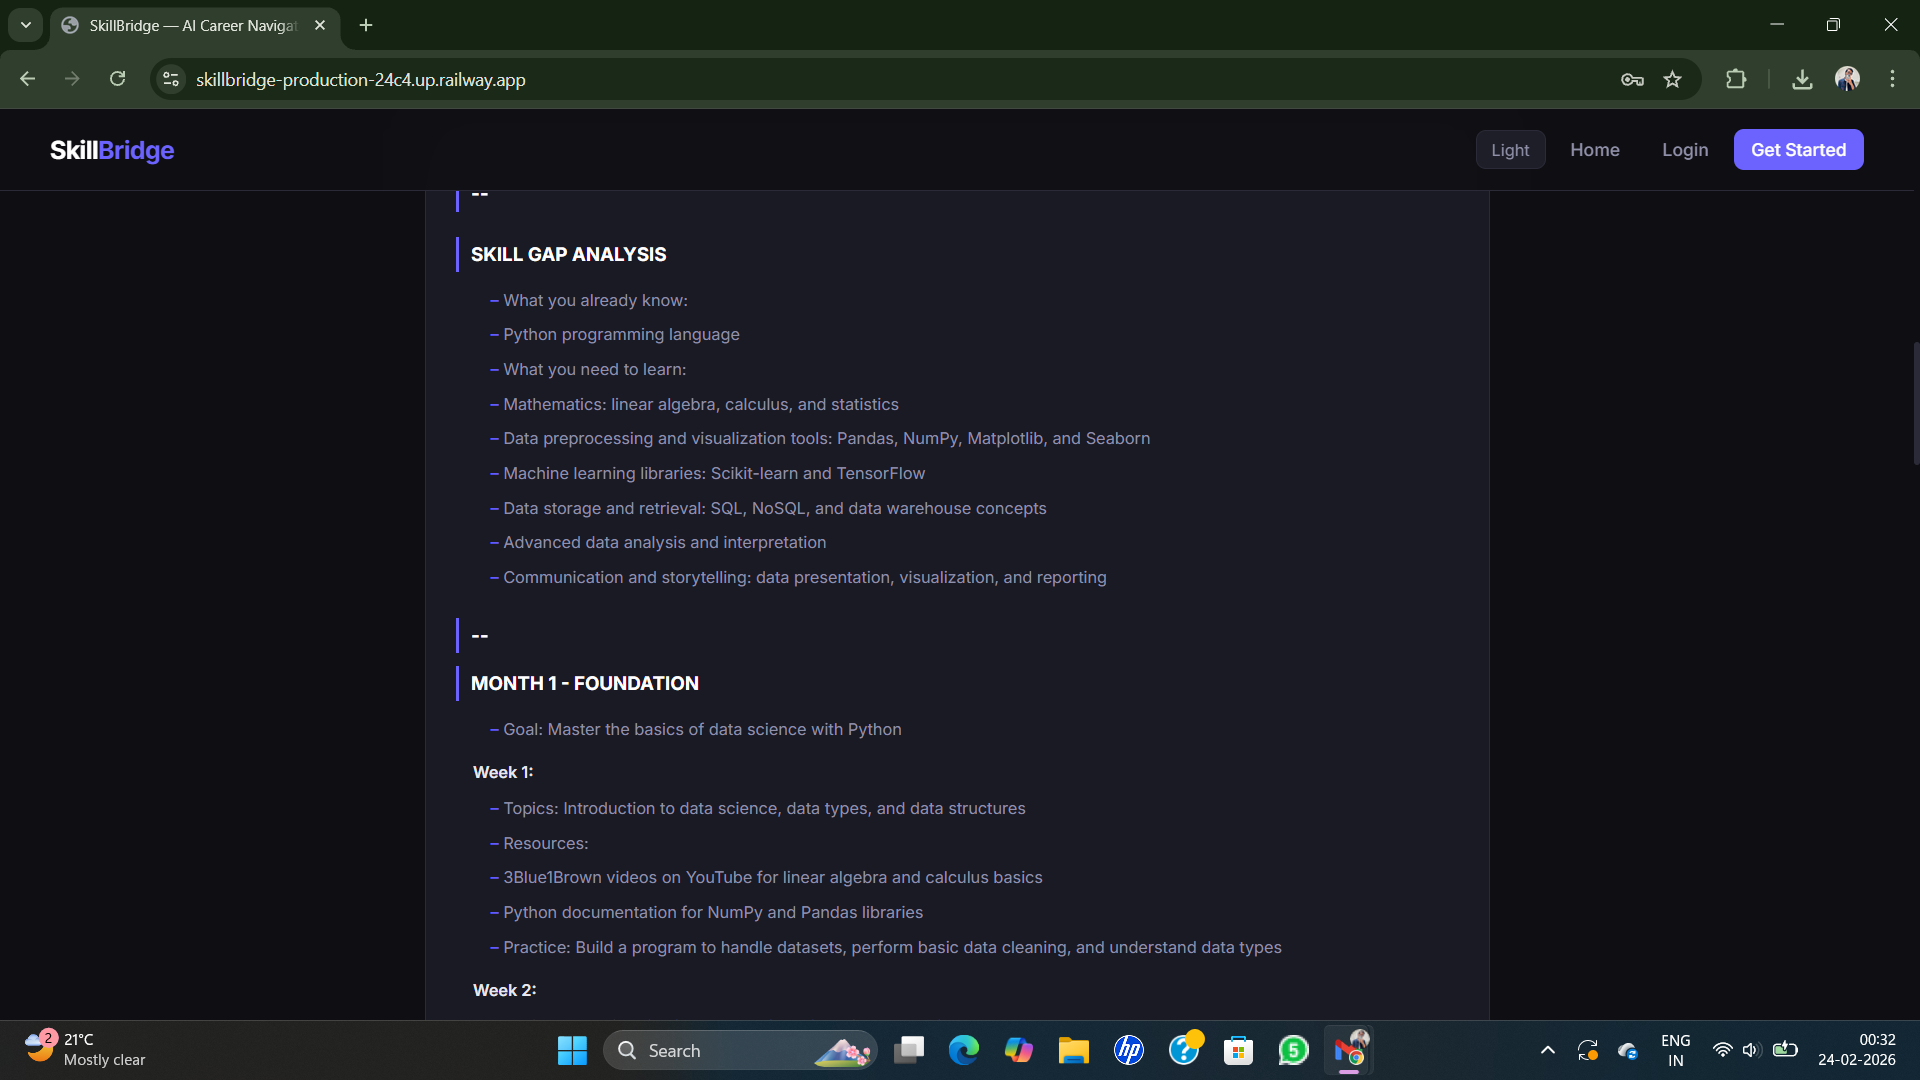
Task: Click the browser extensions puzzle icon
Action: tap(1737, 79)
